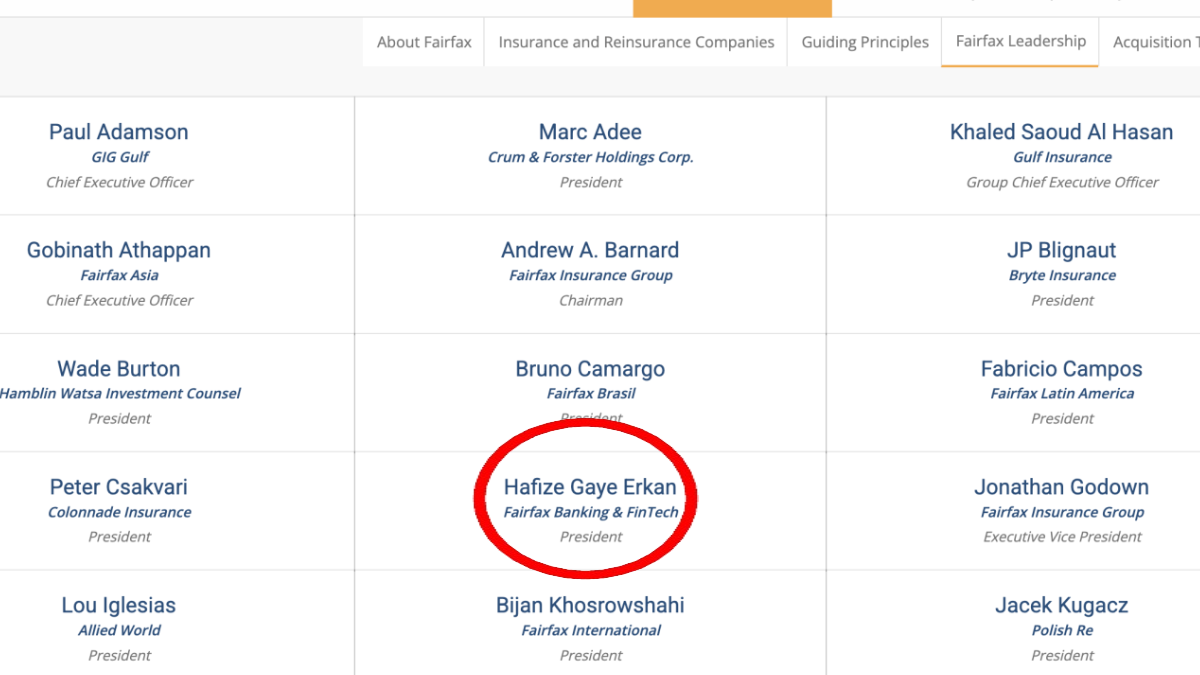This screenshot has width=1200, height=675.
Task: Click Marc Adee's name
Action: point(590,132)
